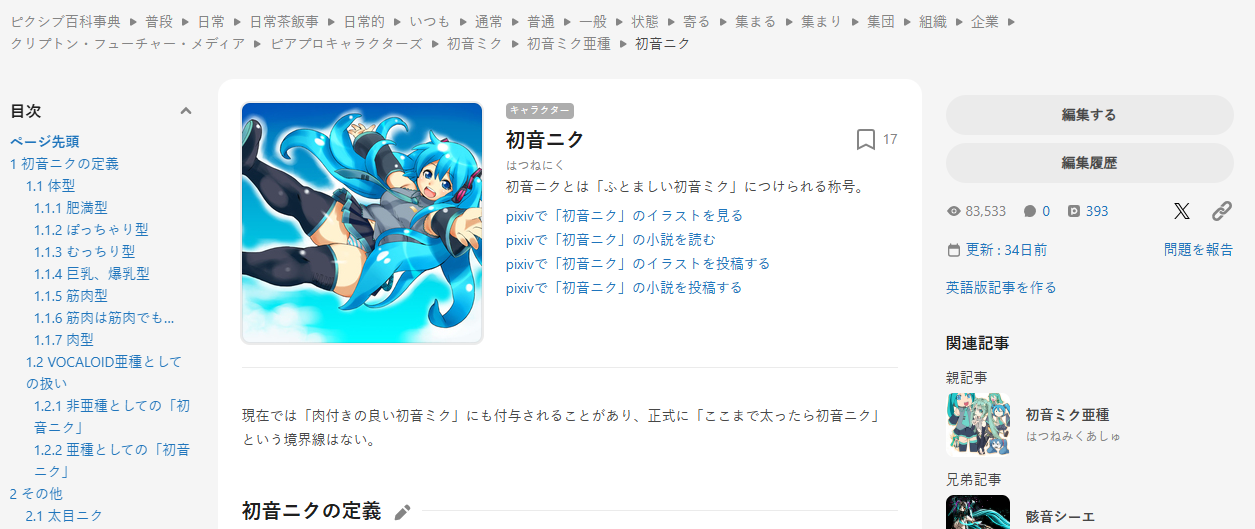Click the update date calendar icon

pyautogui.click(x=953, y=250)
